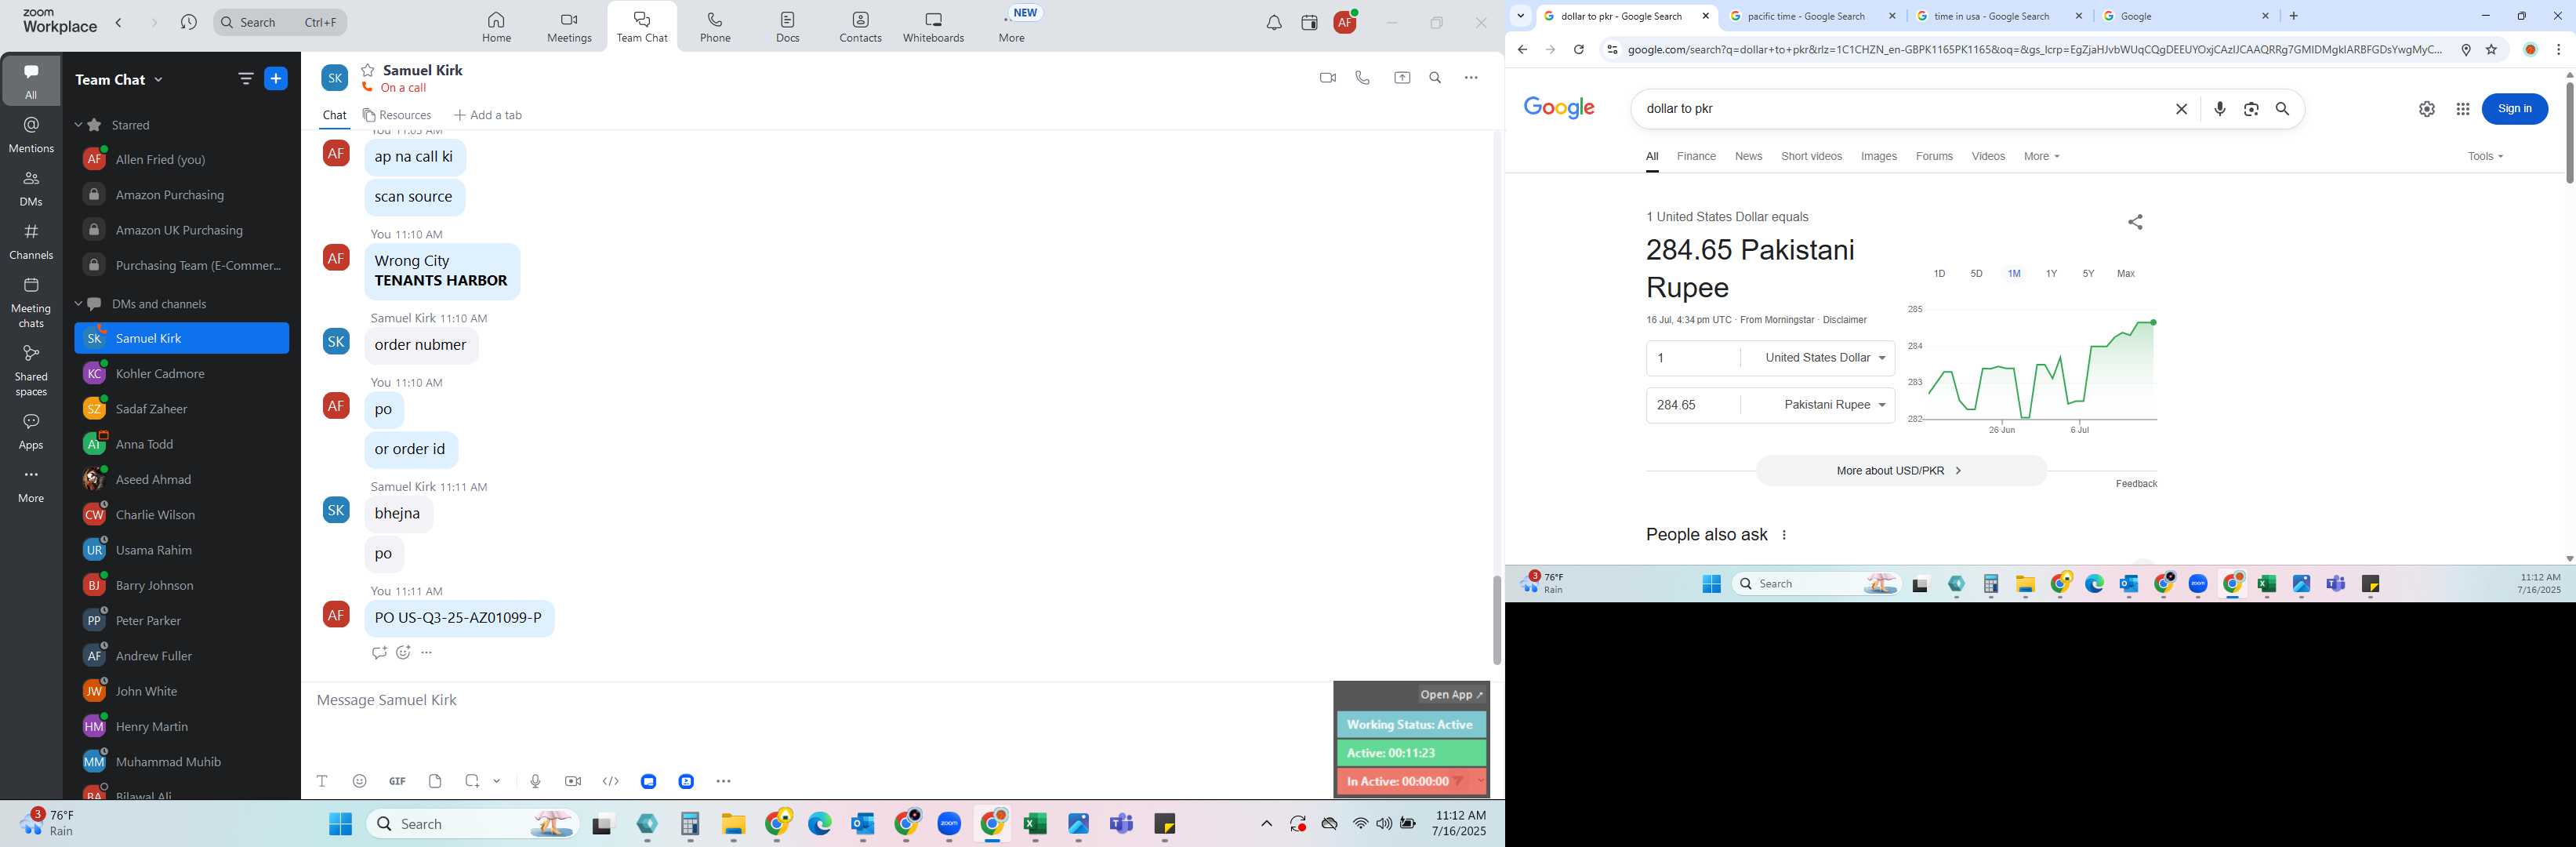2576x847 pixels.
Task: Start a phone call with Samuel Kirk
Action: tap(1362, 78)
